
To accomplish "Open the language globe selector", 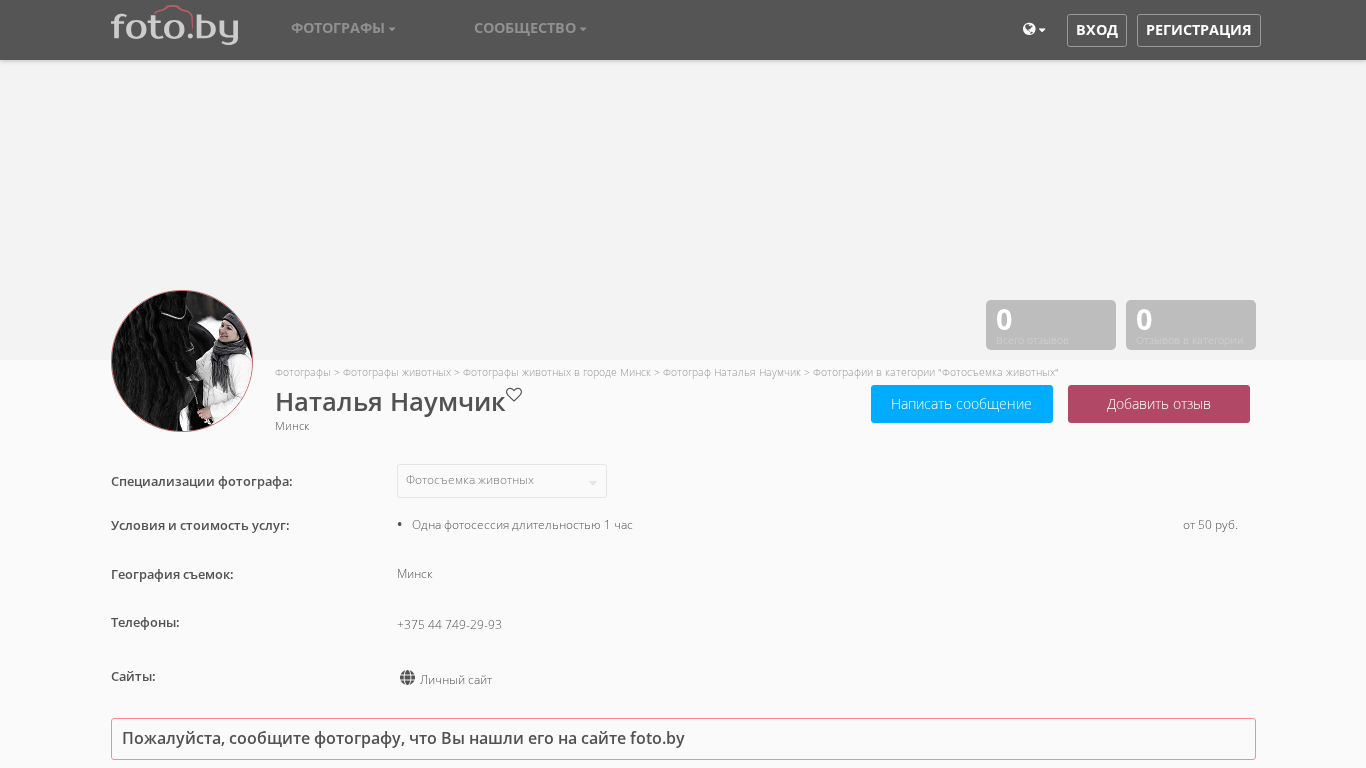I will pyautogui.click(x=1034, y=30).
